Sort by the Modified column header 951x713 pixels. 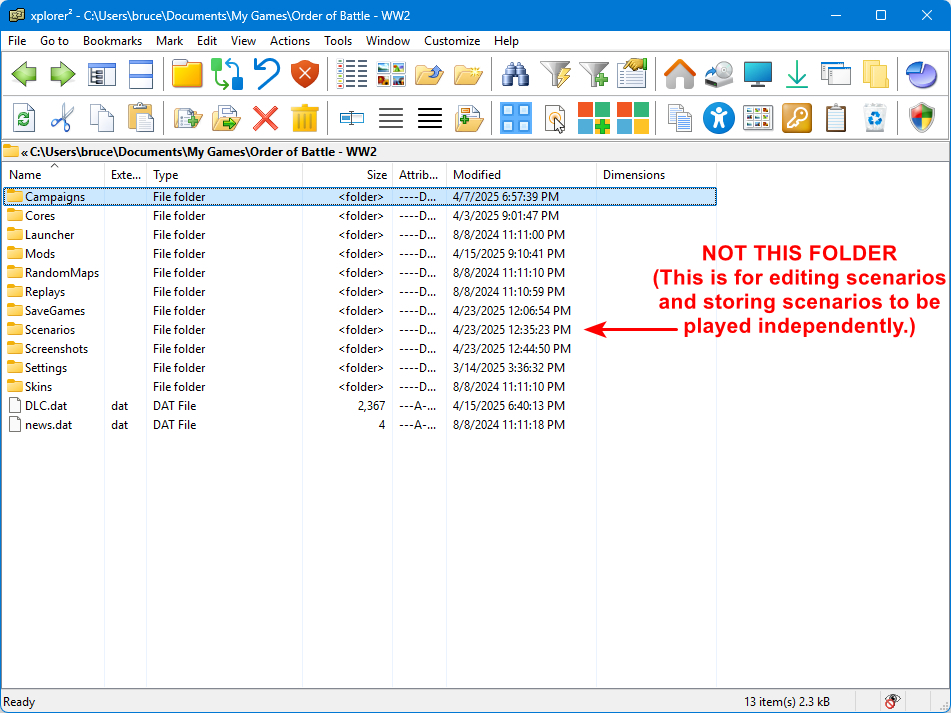(x=522, y=175)
